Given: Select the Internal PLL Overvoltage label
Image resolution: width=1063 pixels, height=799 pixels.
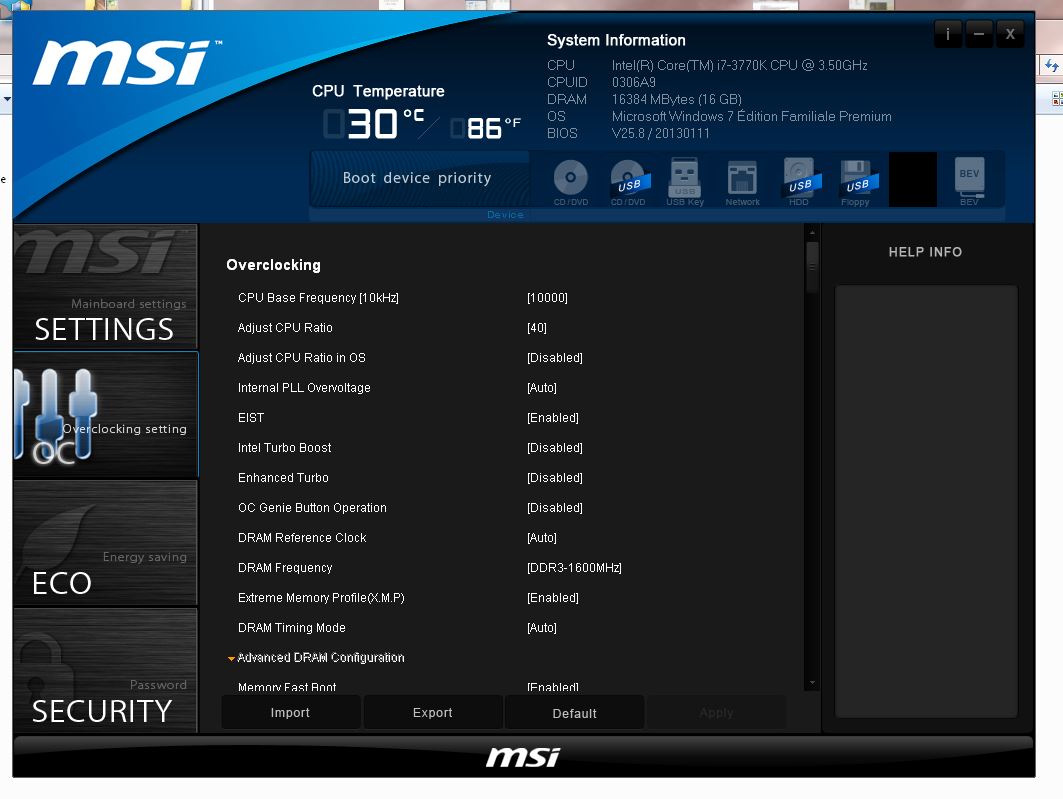Looking at the screenshot, I should tap(304, 388).
